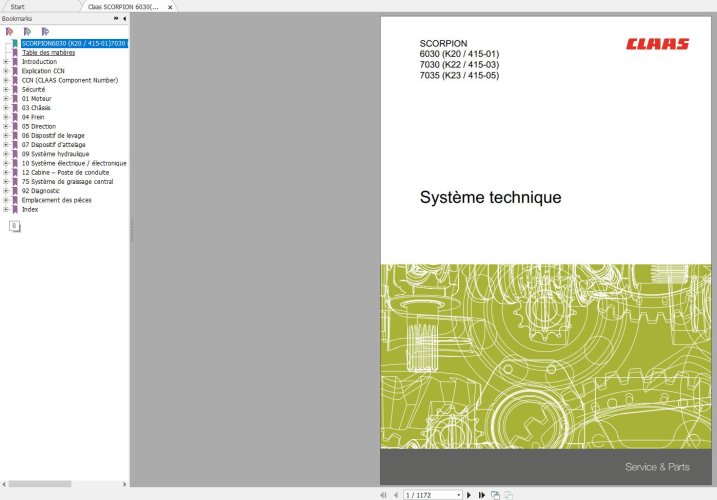Image resolution: width=717 pixels, height=500 pixels.
Task: Select the 10 Système électrique / électronique bookmark
Action: 74,163
